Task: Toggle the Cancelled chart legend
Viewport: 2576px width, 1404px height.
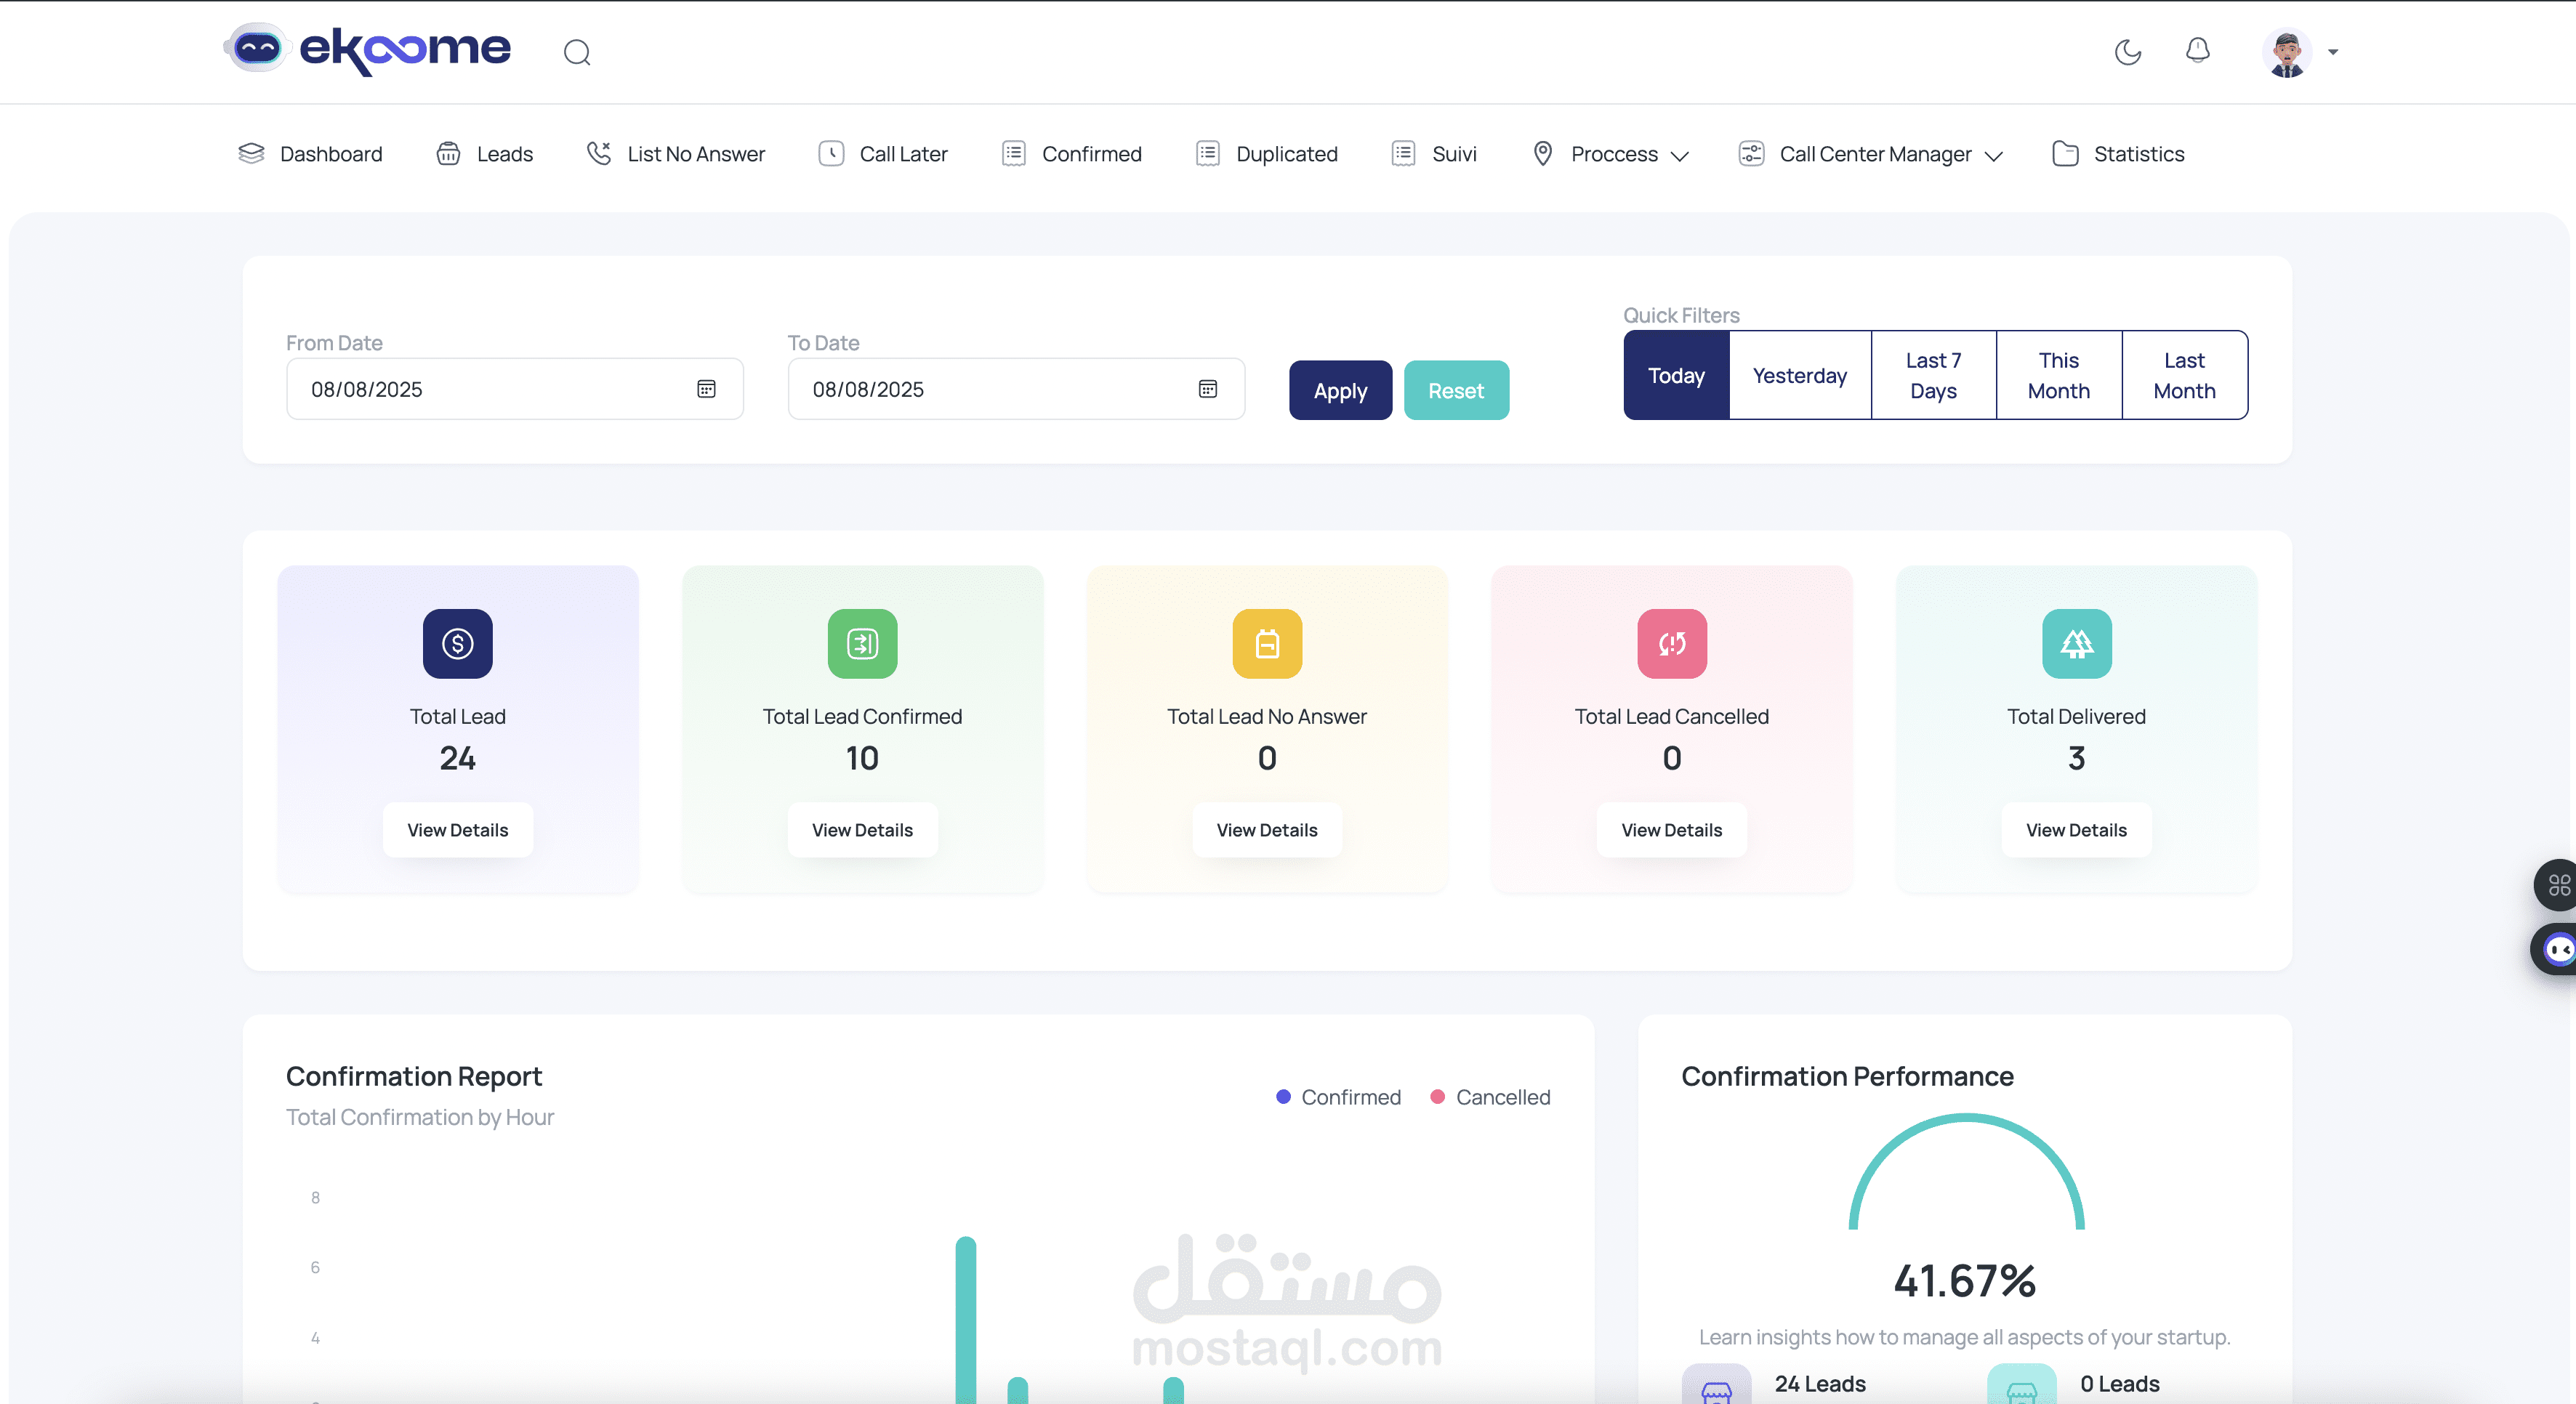Action: tap(1491, 1097)
